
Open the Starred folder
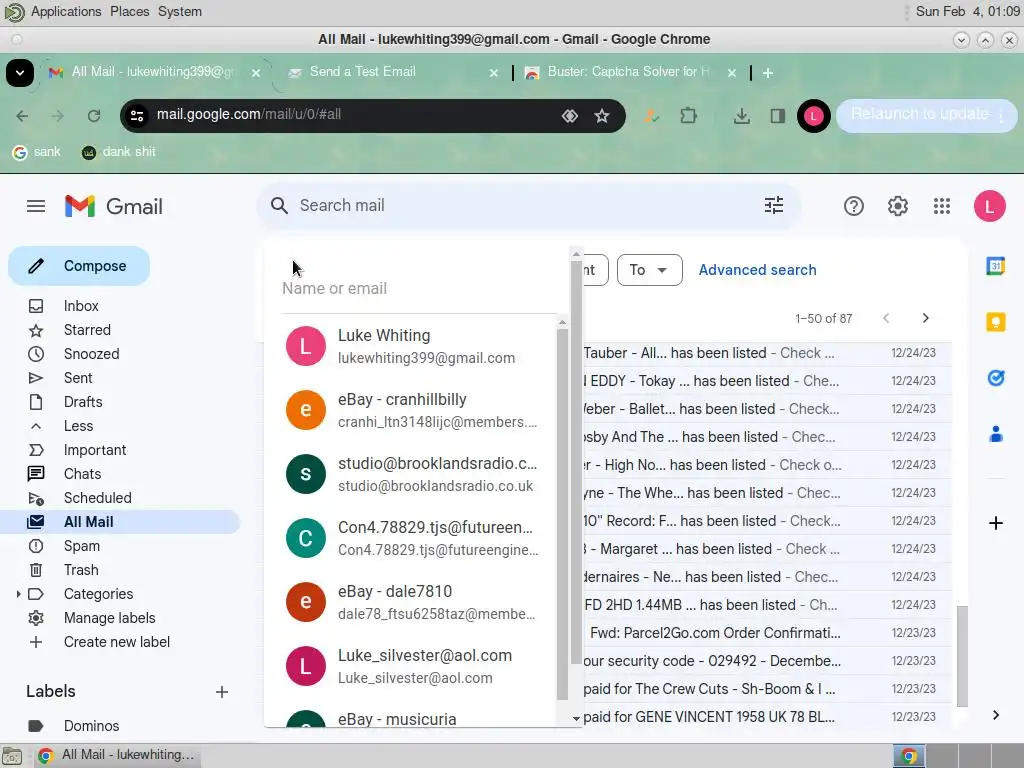tap(87, 330)
